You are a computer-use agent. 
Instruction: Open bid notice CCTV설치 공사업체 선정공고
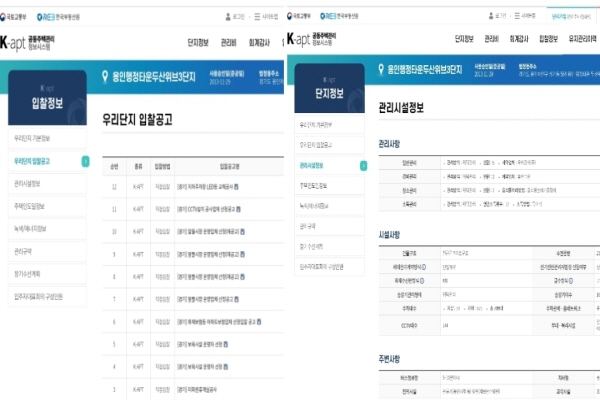206,209
